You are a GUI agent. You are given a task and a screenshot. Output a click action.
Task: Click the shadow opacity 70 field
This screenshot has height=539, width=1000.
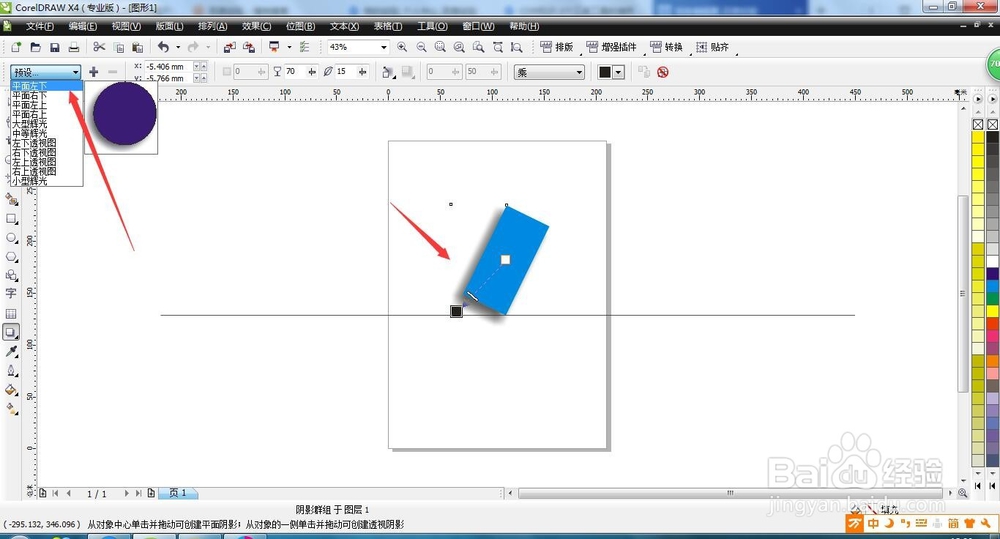(295, 72)
